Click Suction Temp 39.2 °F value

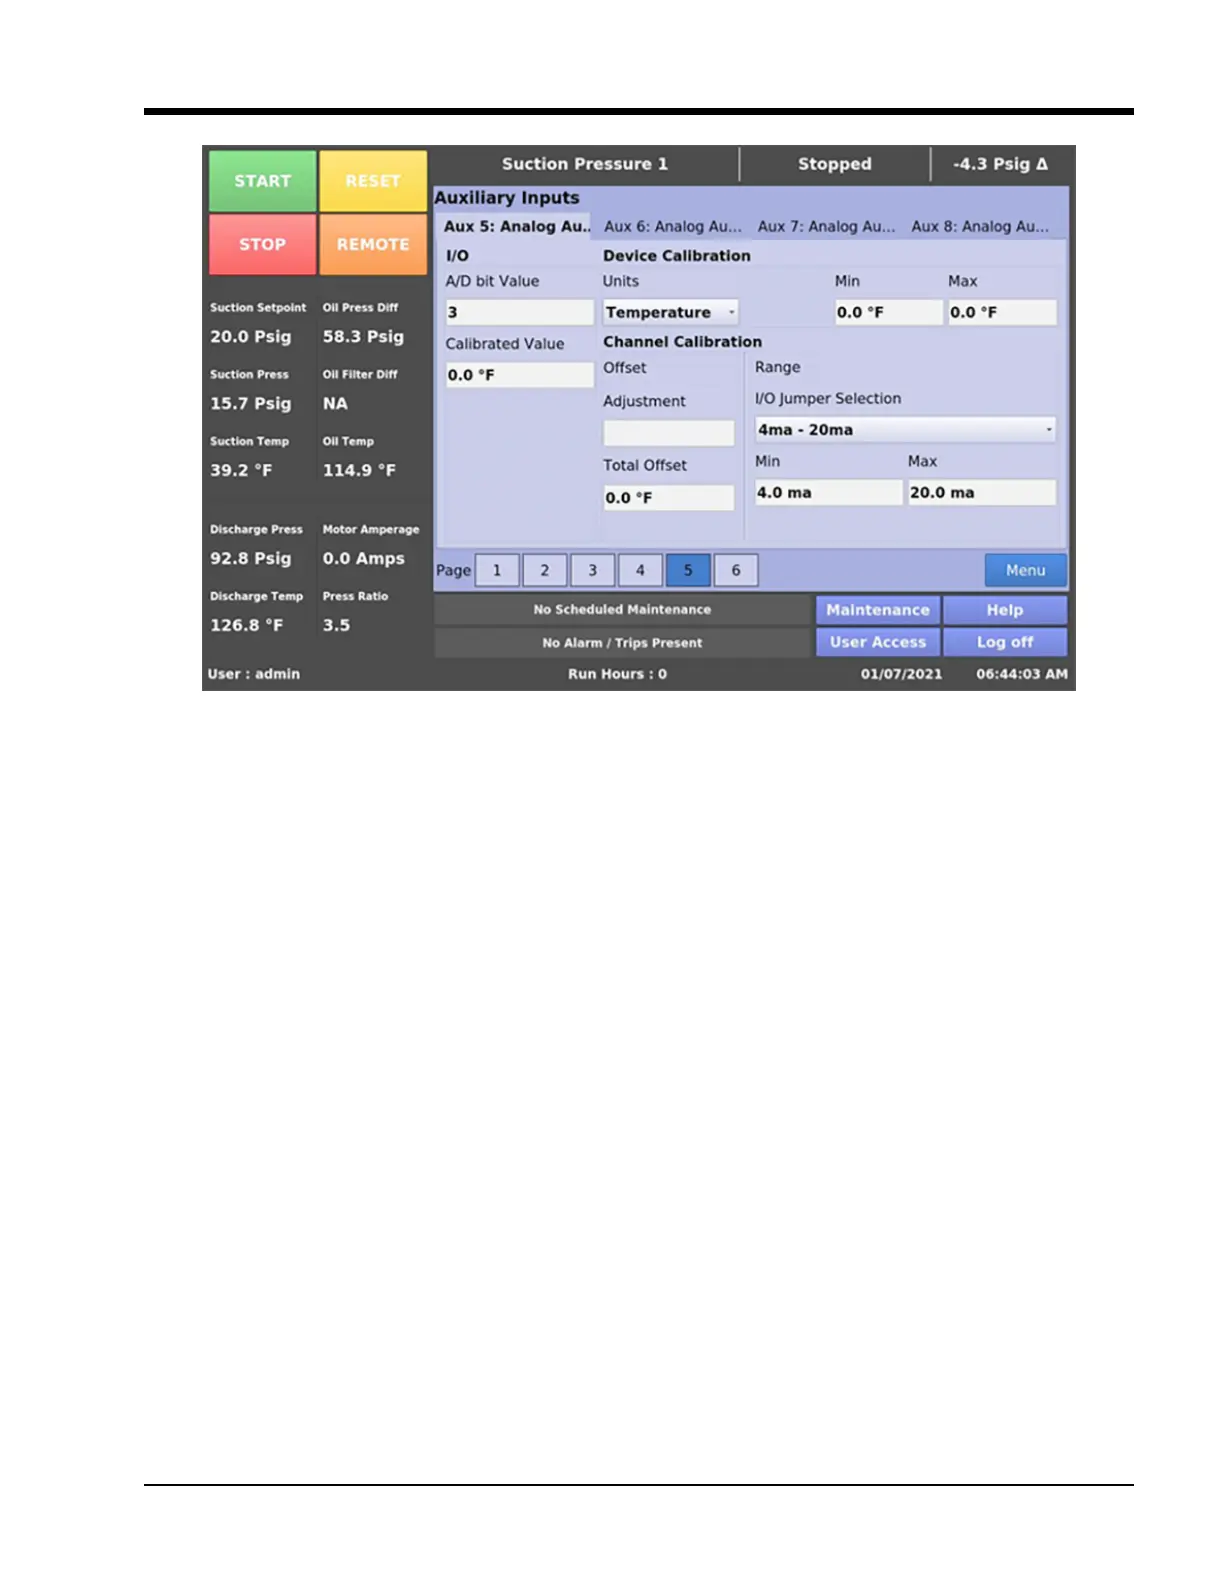[x=241, y=470]
